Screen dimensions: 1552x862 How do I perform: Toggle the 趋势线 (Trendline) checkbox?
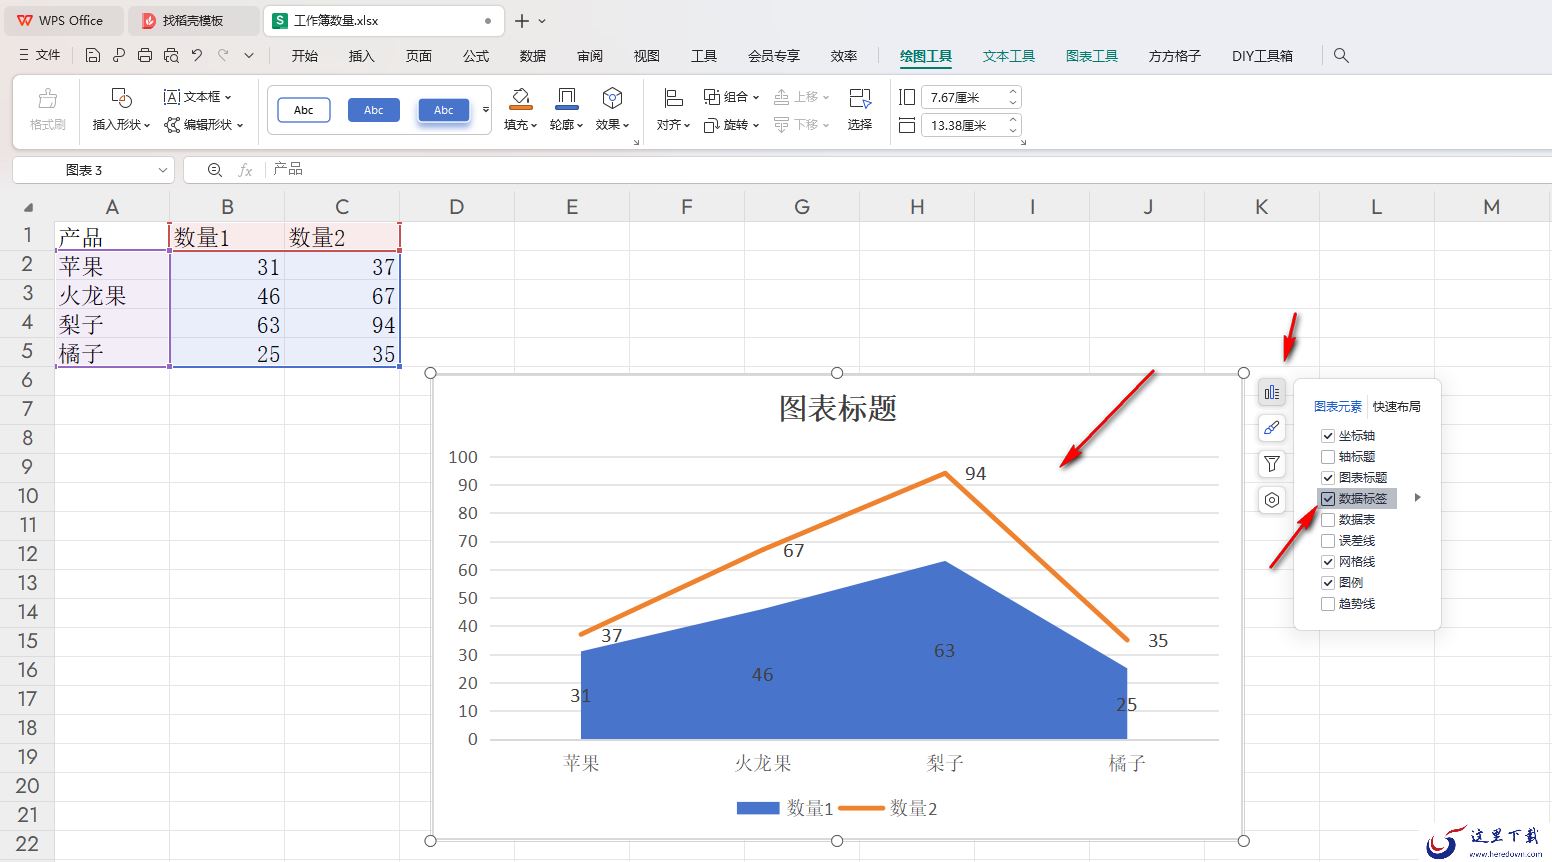(x=1328, y=604)
